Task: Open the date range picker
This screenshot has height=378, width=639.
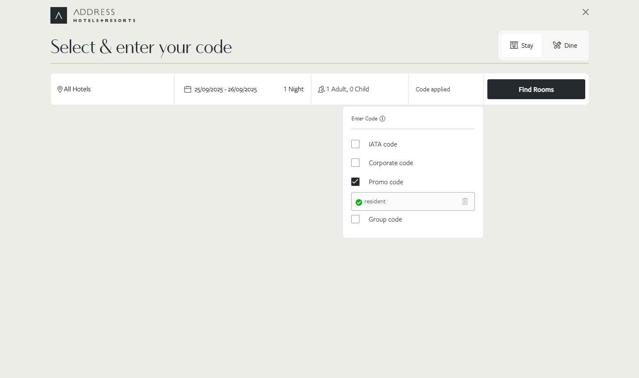Action: pos(242,89)
